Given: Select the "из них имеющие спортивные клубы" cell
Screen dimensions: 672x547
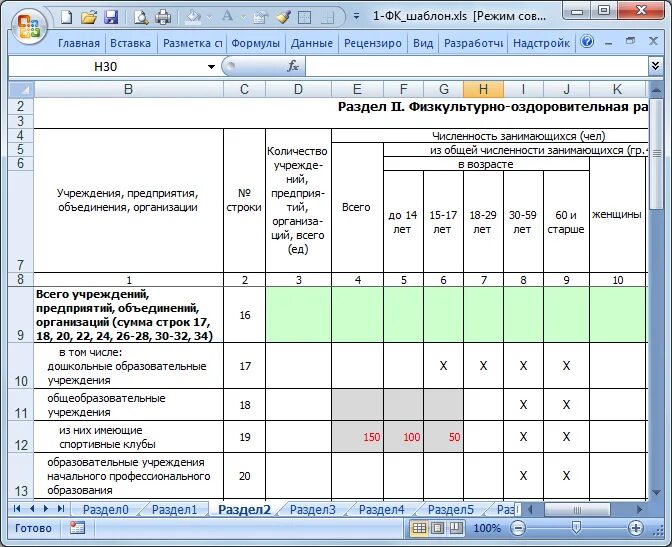Looking at the screenshot, I should [x=128, y=436].
